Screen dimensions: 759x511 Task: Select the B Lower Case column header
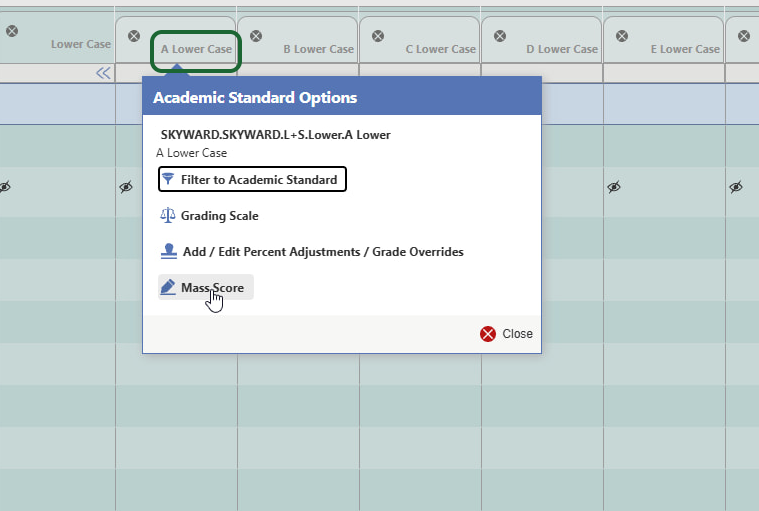tap(319, 49)
